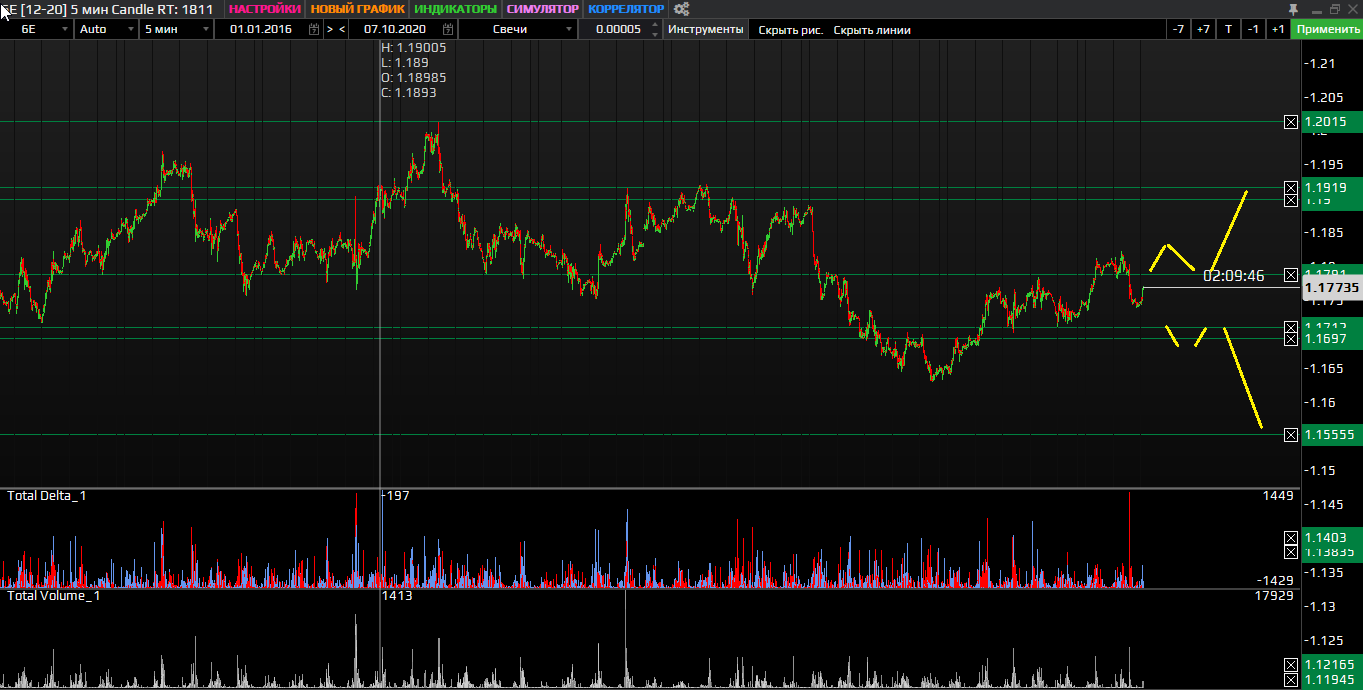Remove the 1.1697 horizontal line
The height and width of the screenshot is (690, 1363).
point(1290,339)
